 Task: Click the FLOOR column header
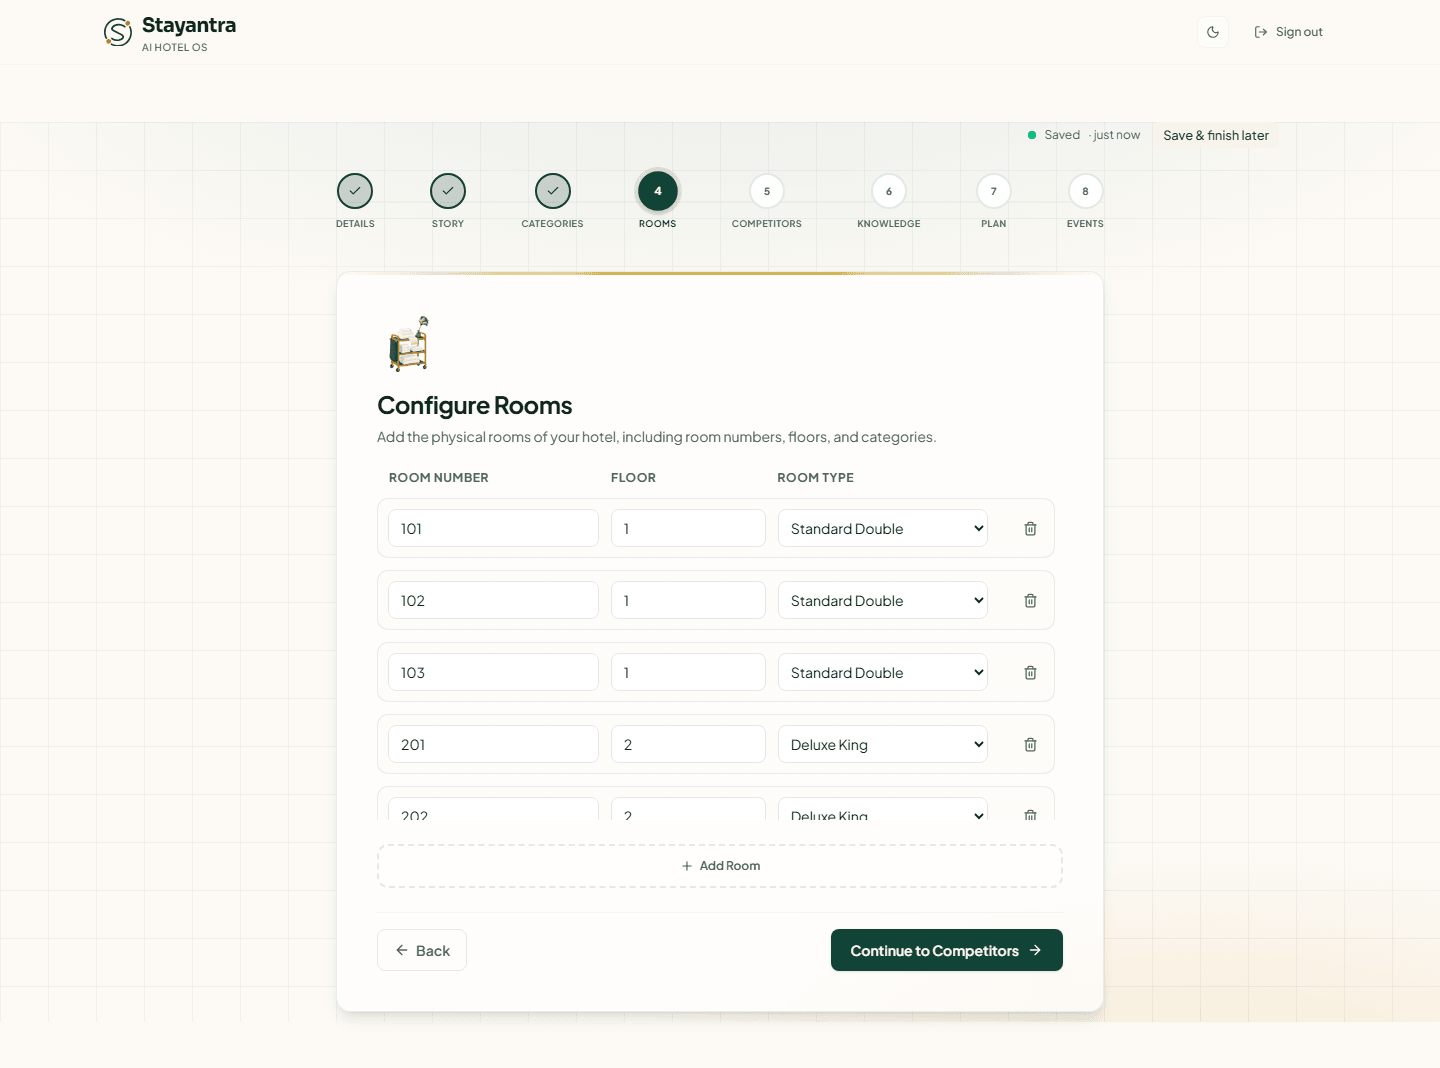[x=634, y=478]
